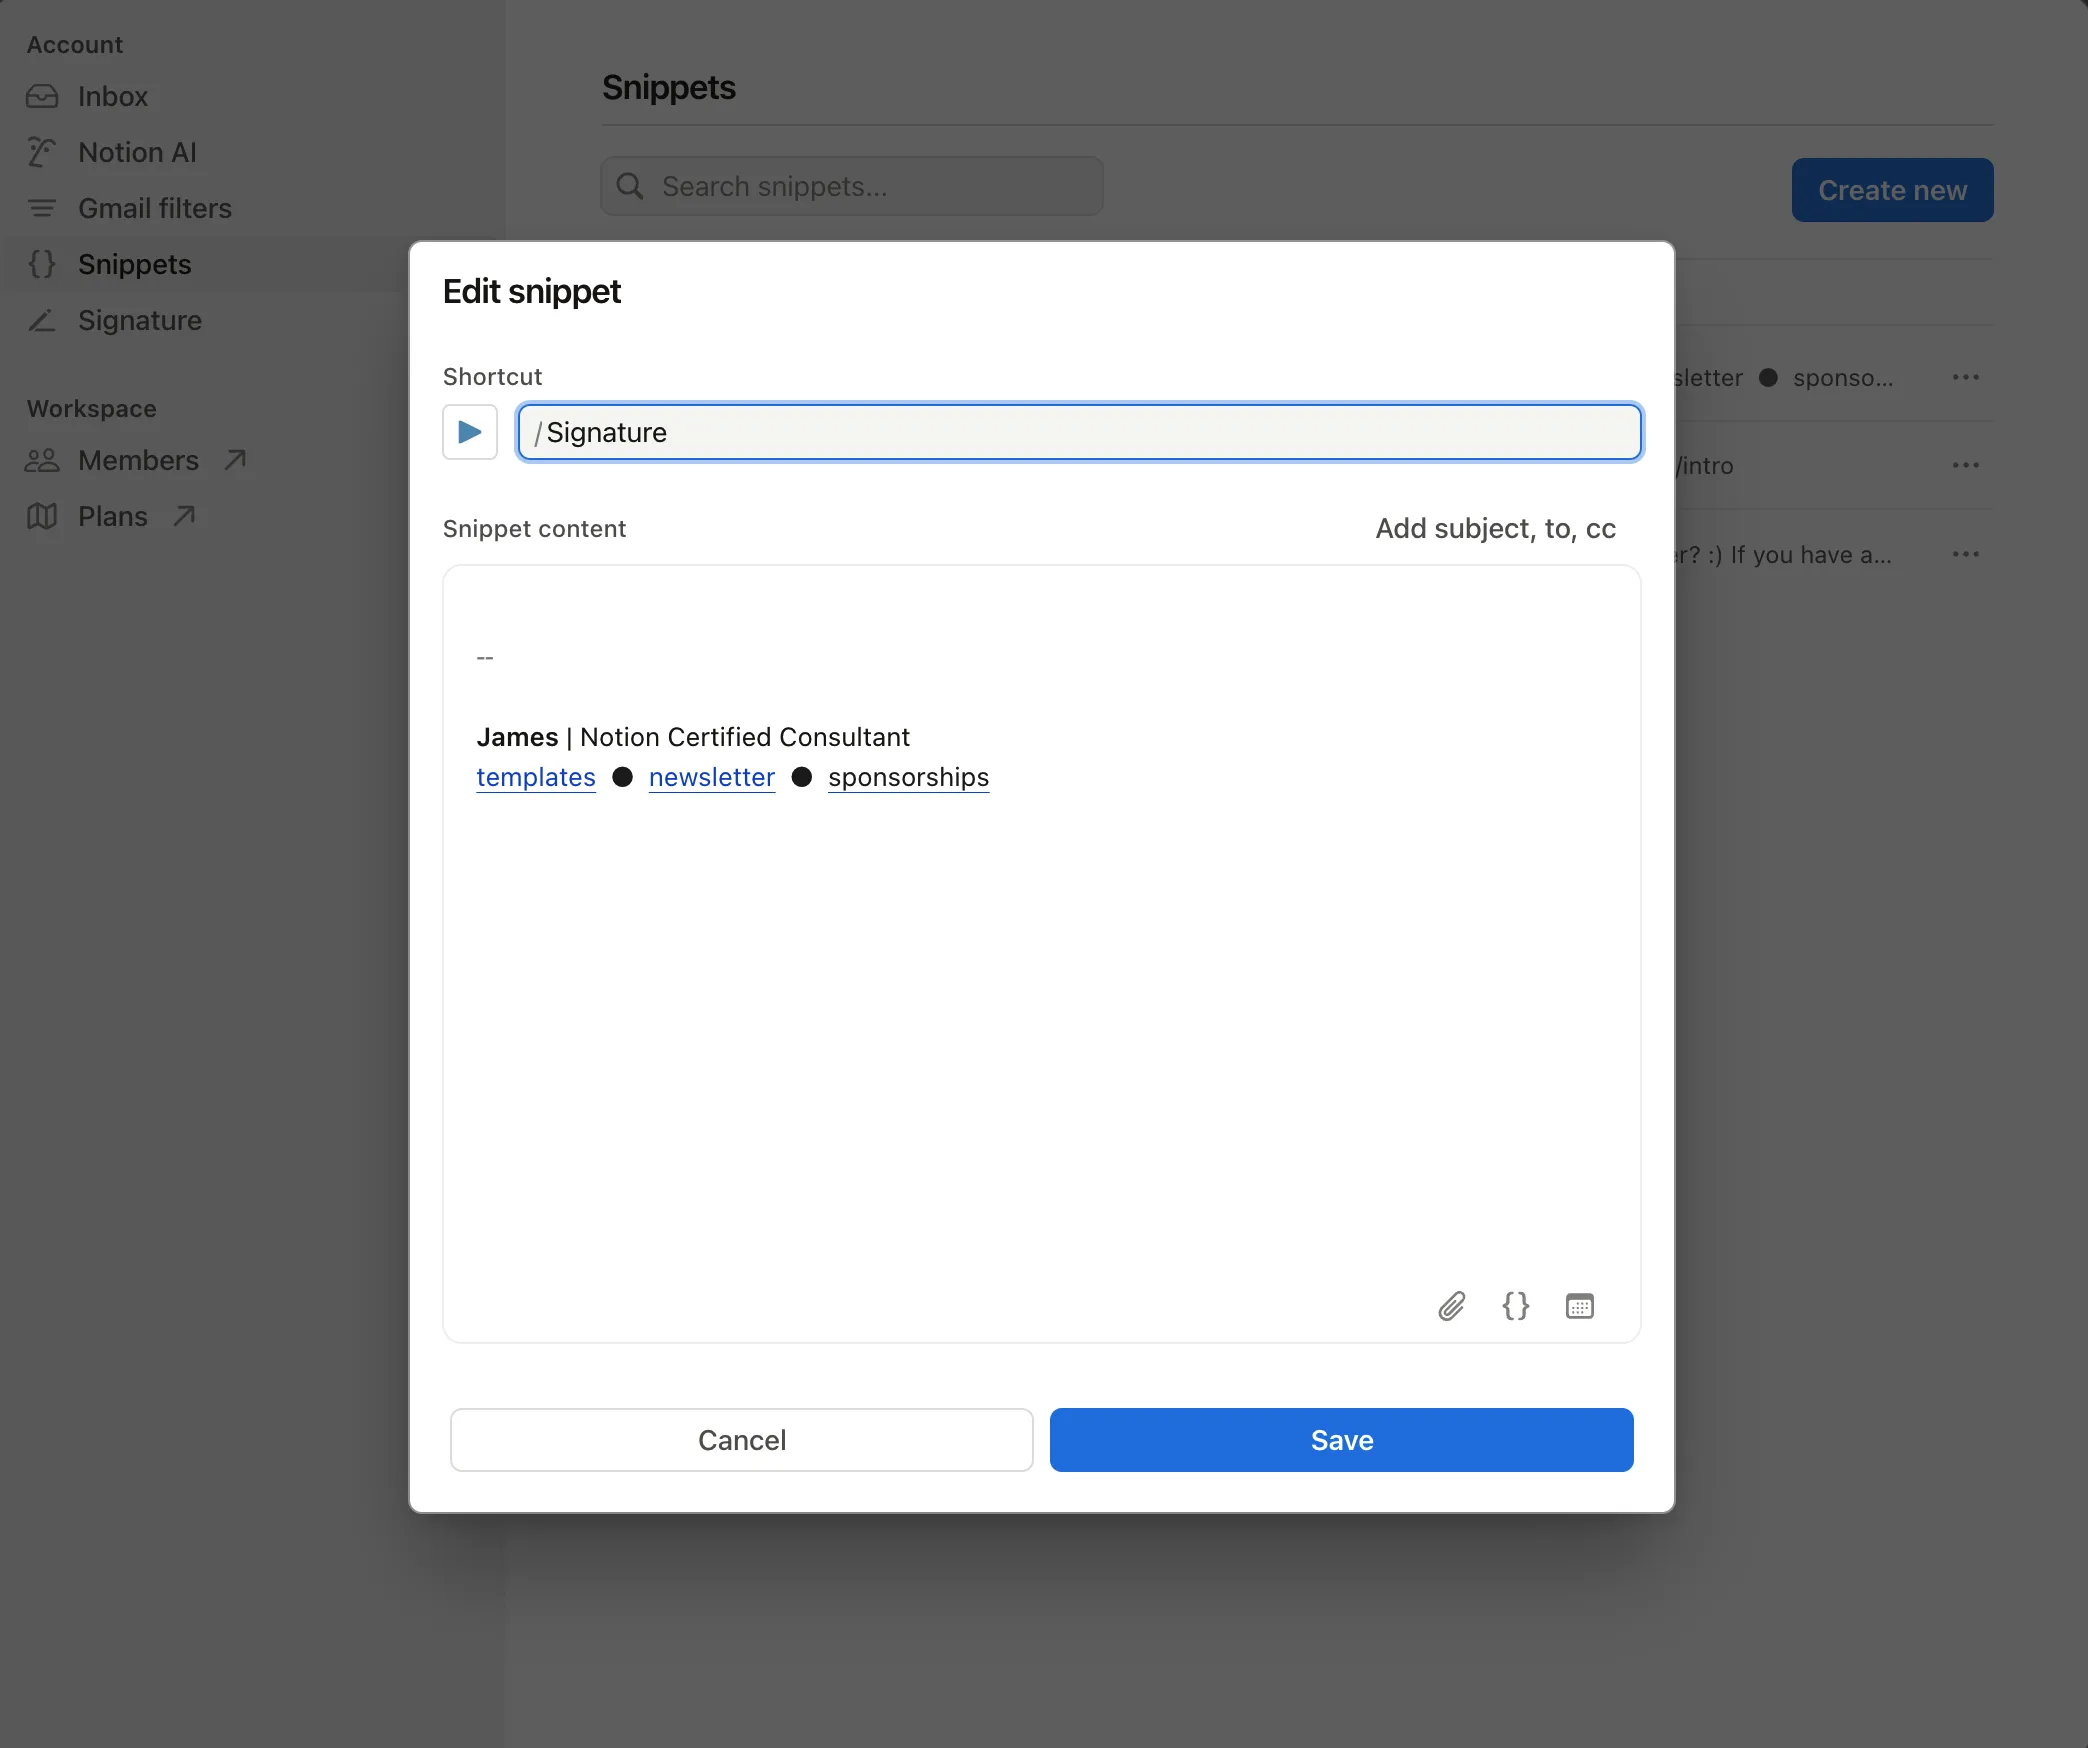This screenshot has height=1748, width=2088.
Task: Open Members external link
Action: coord(138,460)
